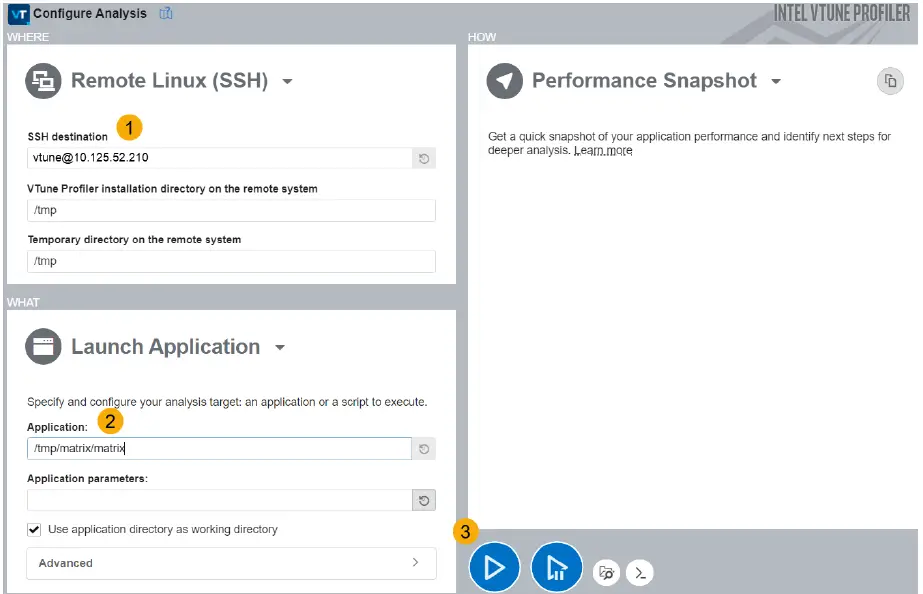Select the WHERE section header
The height and width of the screenshot is (594, 923).
pyautogui.click(x=27, y=37)
